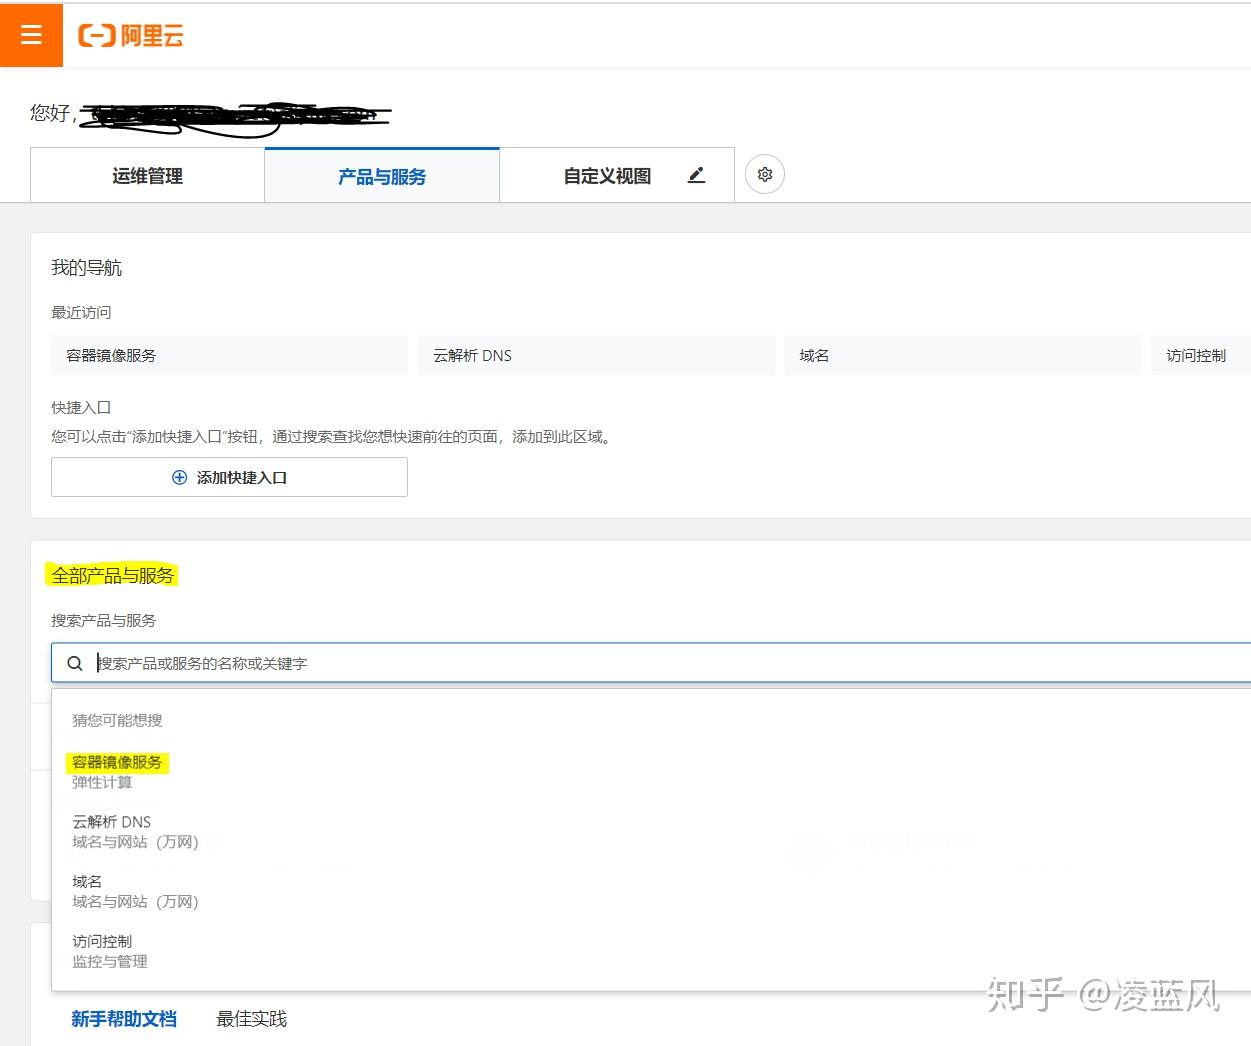Open the 新手帮助文档 link

[x=124, y=1018]
